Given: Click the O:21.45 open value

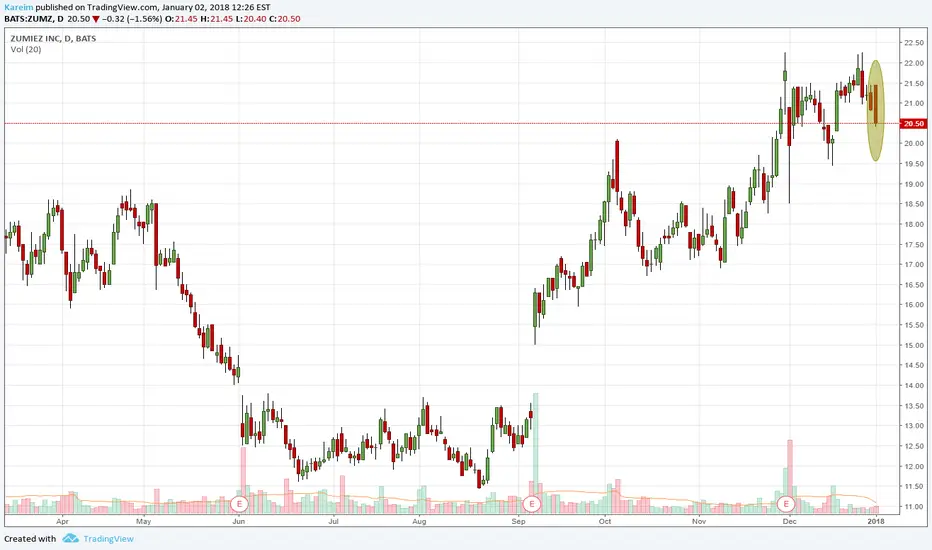Looking at the screenshot, I should click(181, 19).
